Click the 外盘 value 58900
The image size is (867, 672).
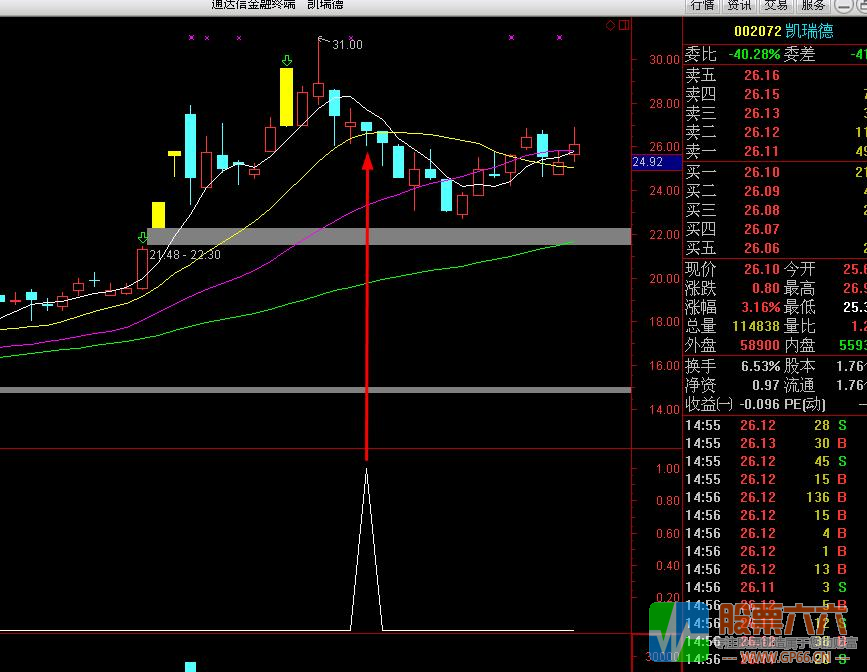tap(760, 346)
